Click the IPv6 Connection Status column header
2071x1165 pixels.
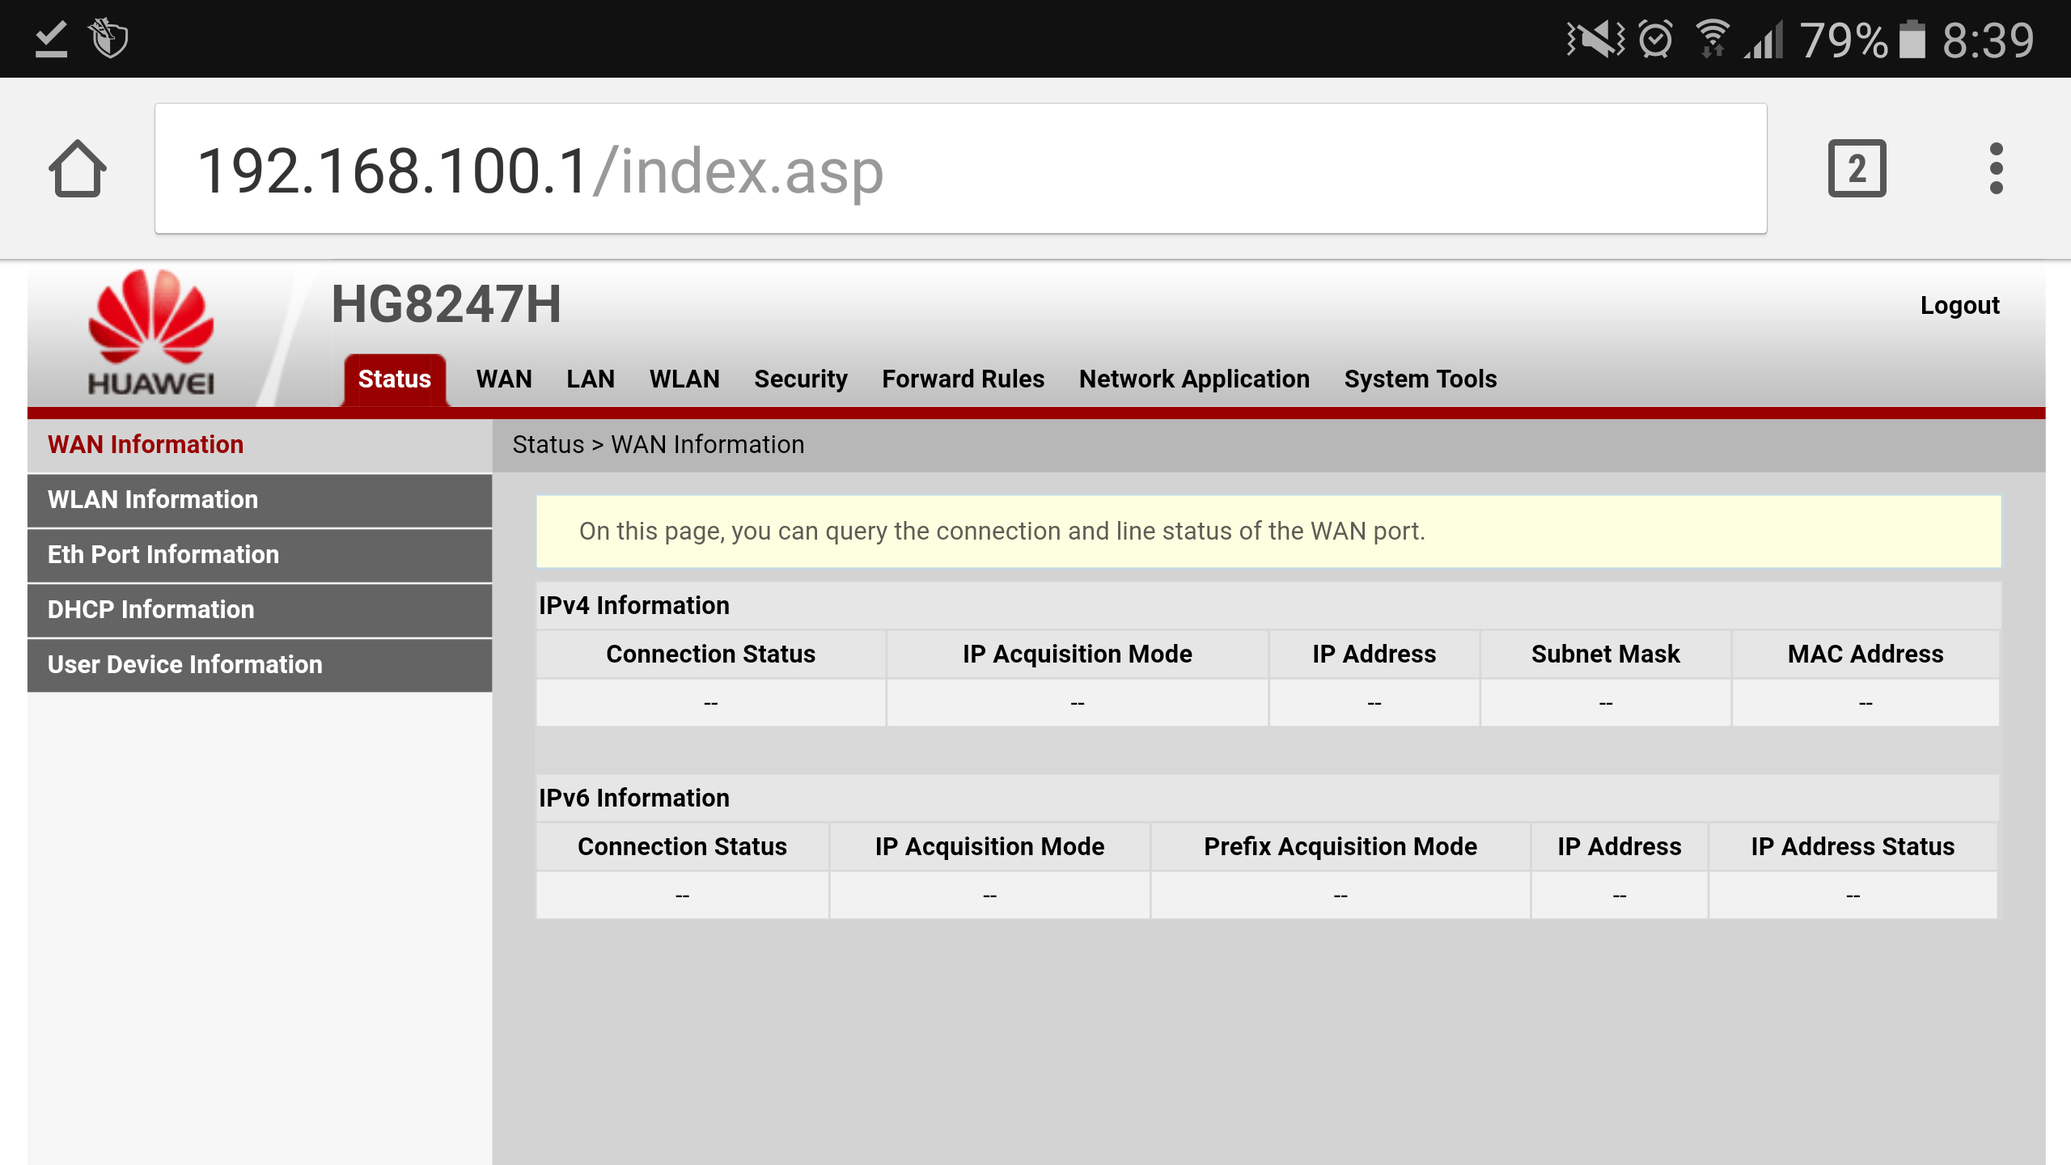click(682, 847)
